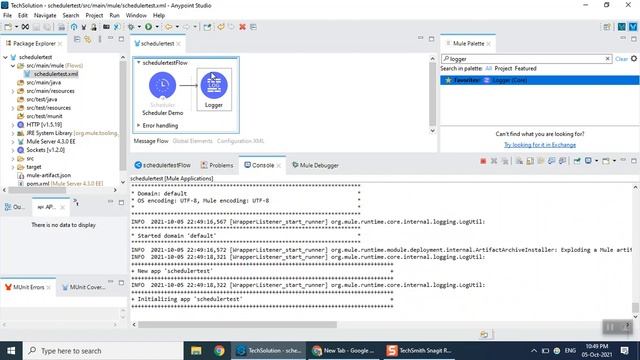Click the Package Explorer horizontal scrollbar
The width and height of the screenshot is (640, 360).
[37, 190]
